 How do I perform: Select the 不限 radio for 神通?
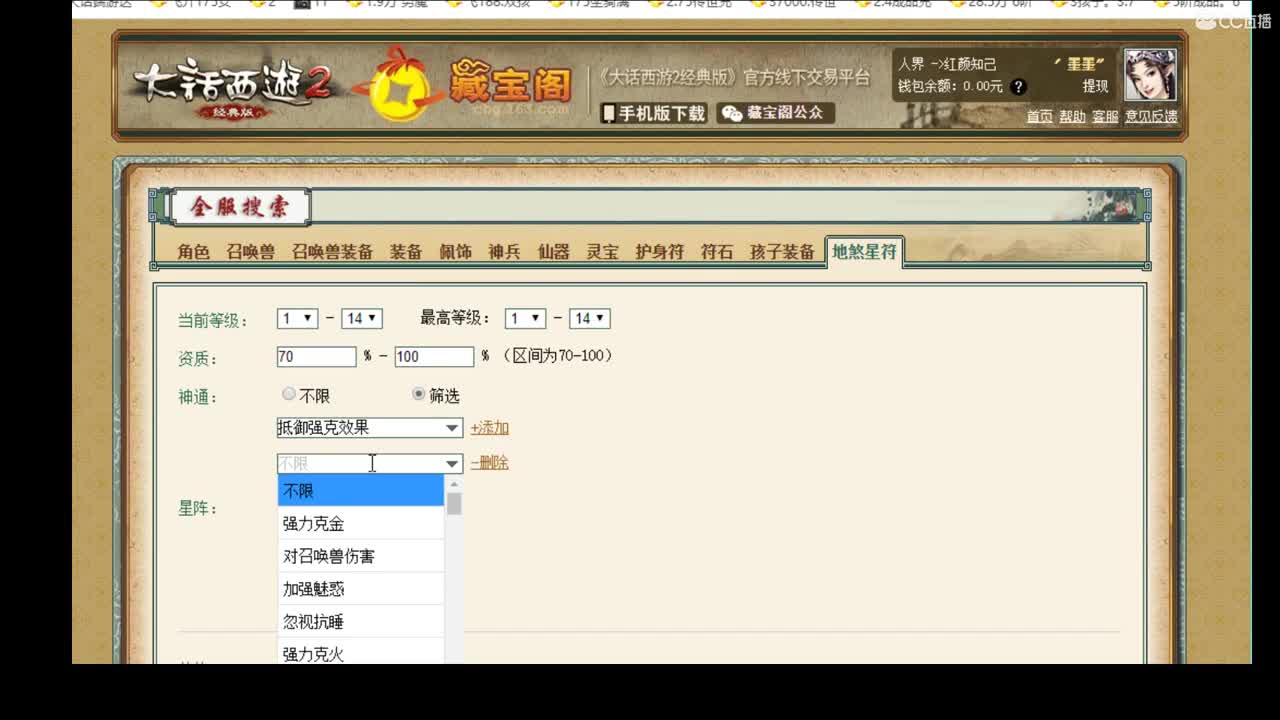(x=289, y=395)
